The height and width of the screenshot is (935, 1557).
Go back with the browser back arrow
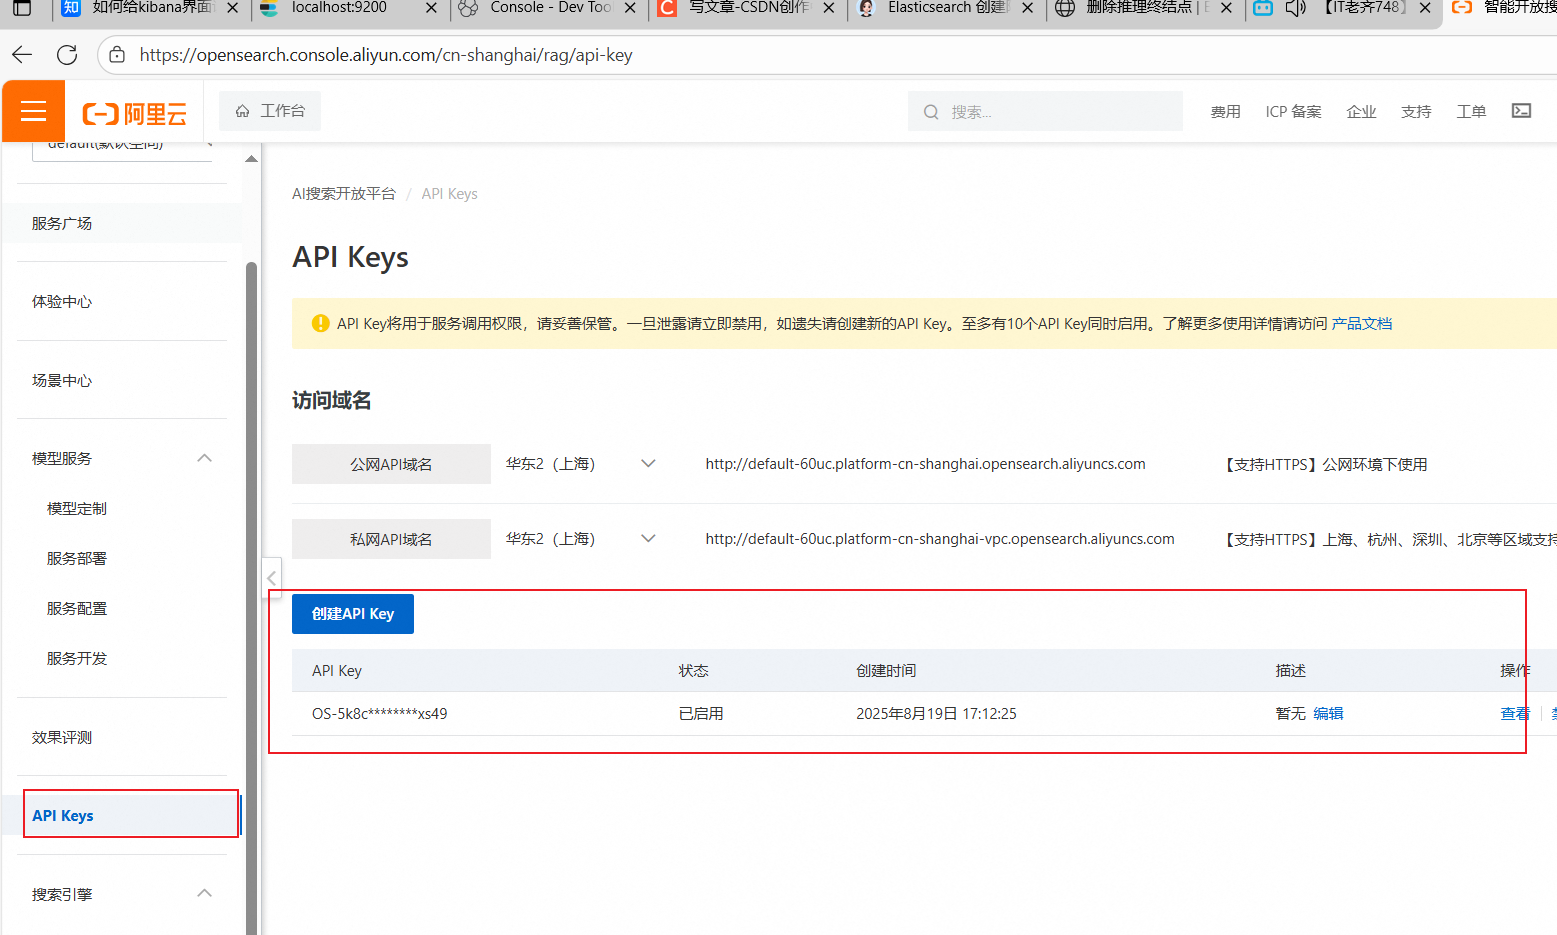pyautogui.click(x=23, y=55)
